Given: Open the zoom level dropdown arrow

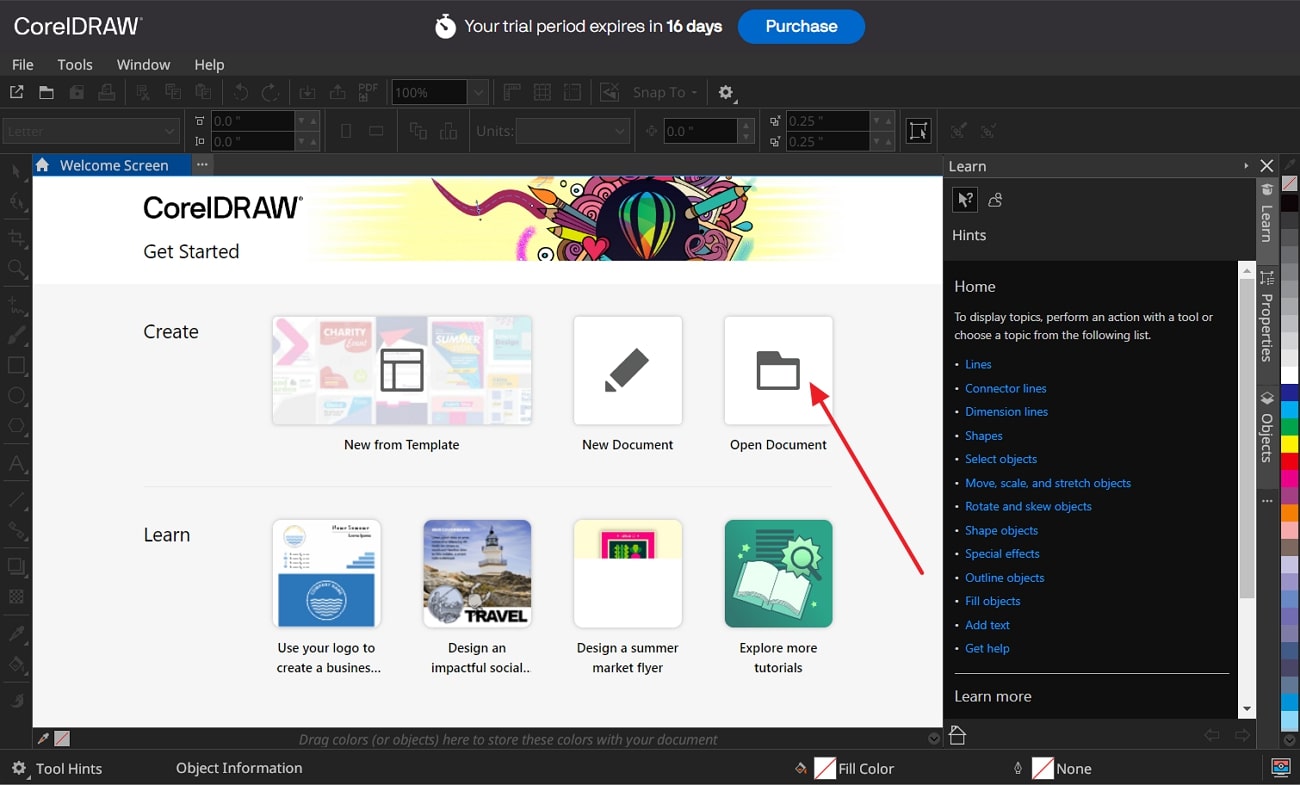Looking at the screenshot, I should click(x=479, y=92).
